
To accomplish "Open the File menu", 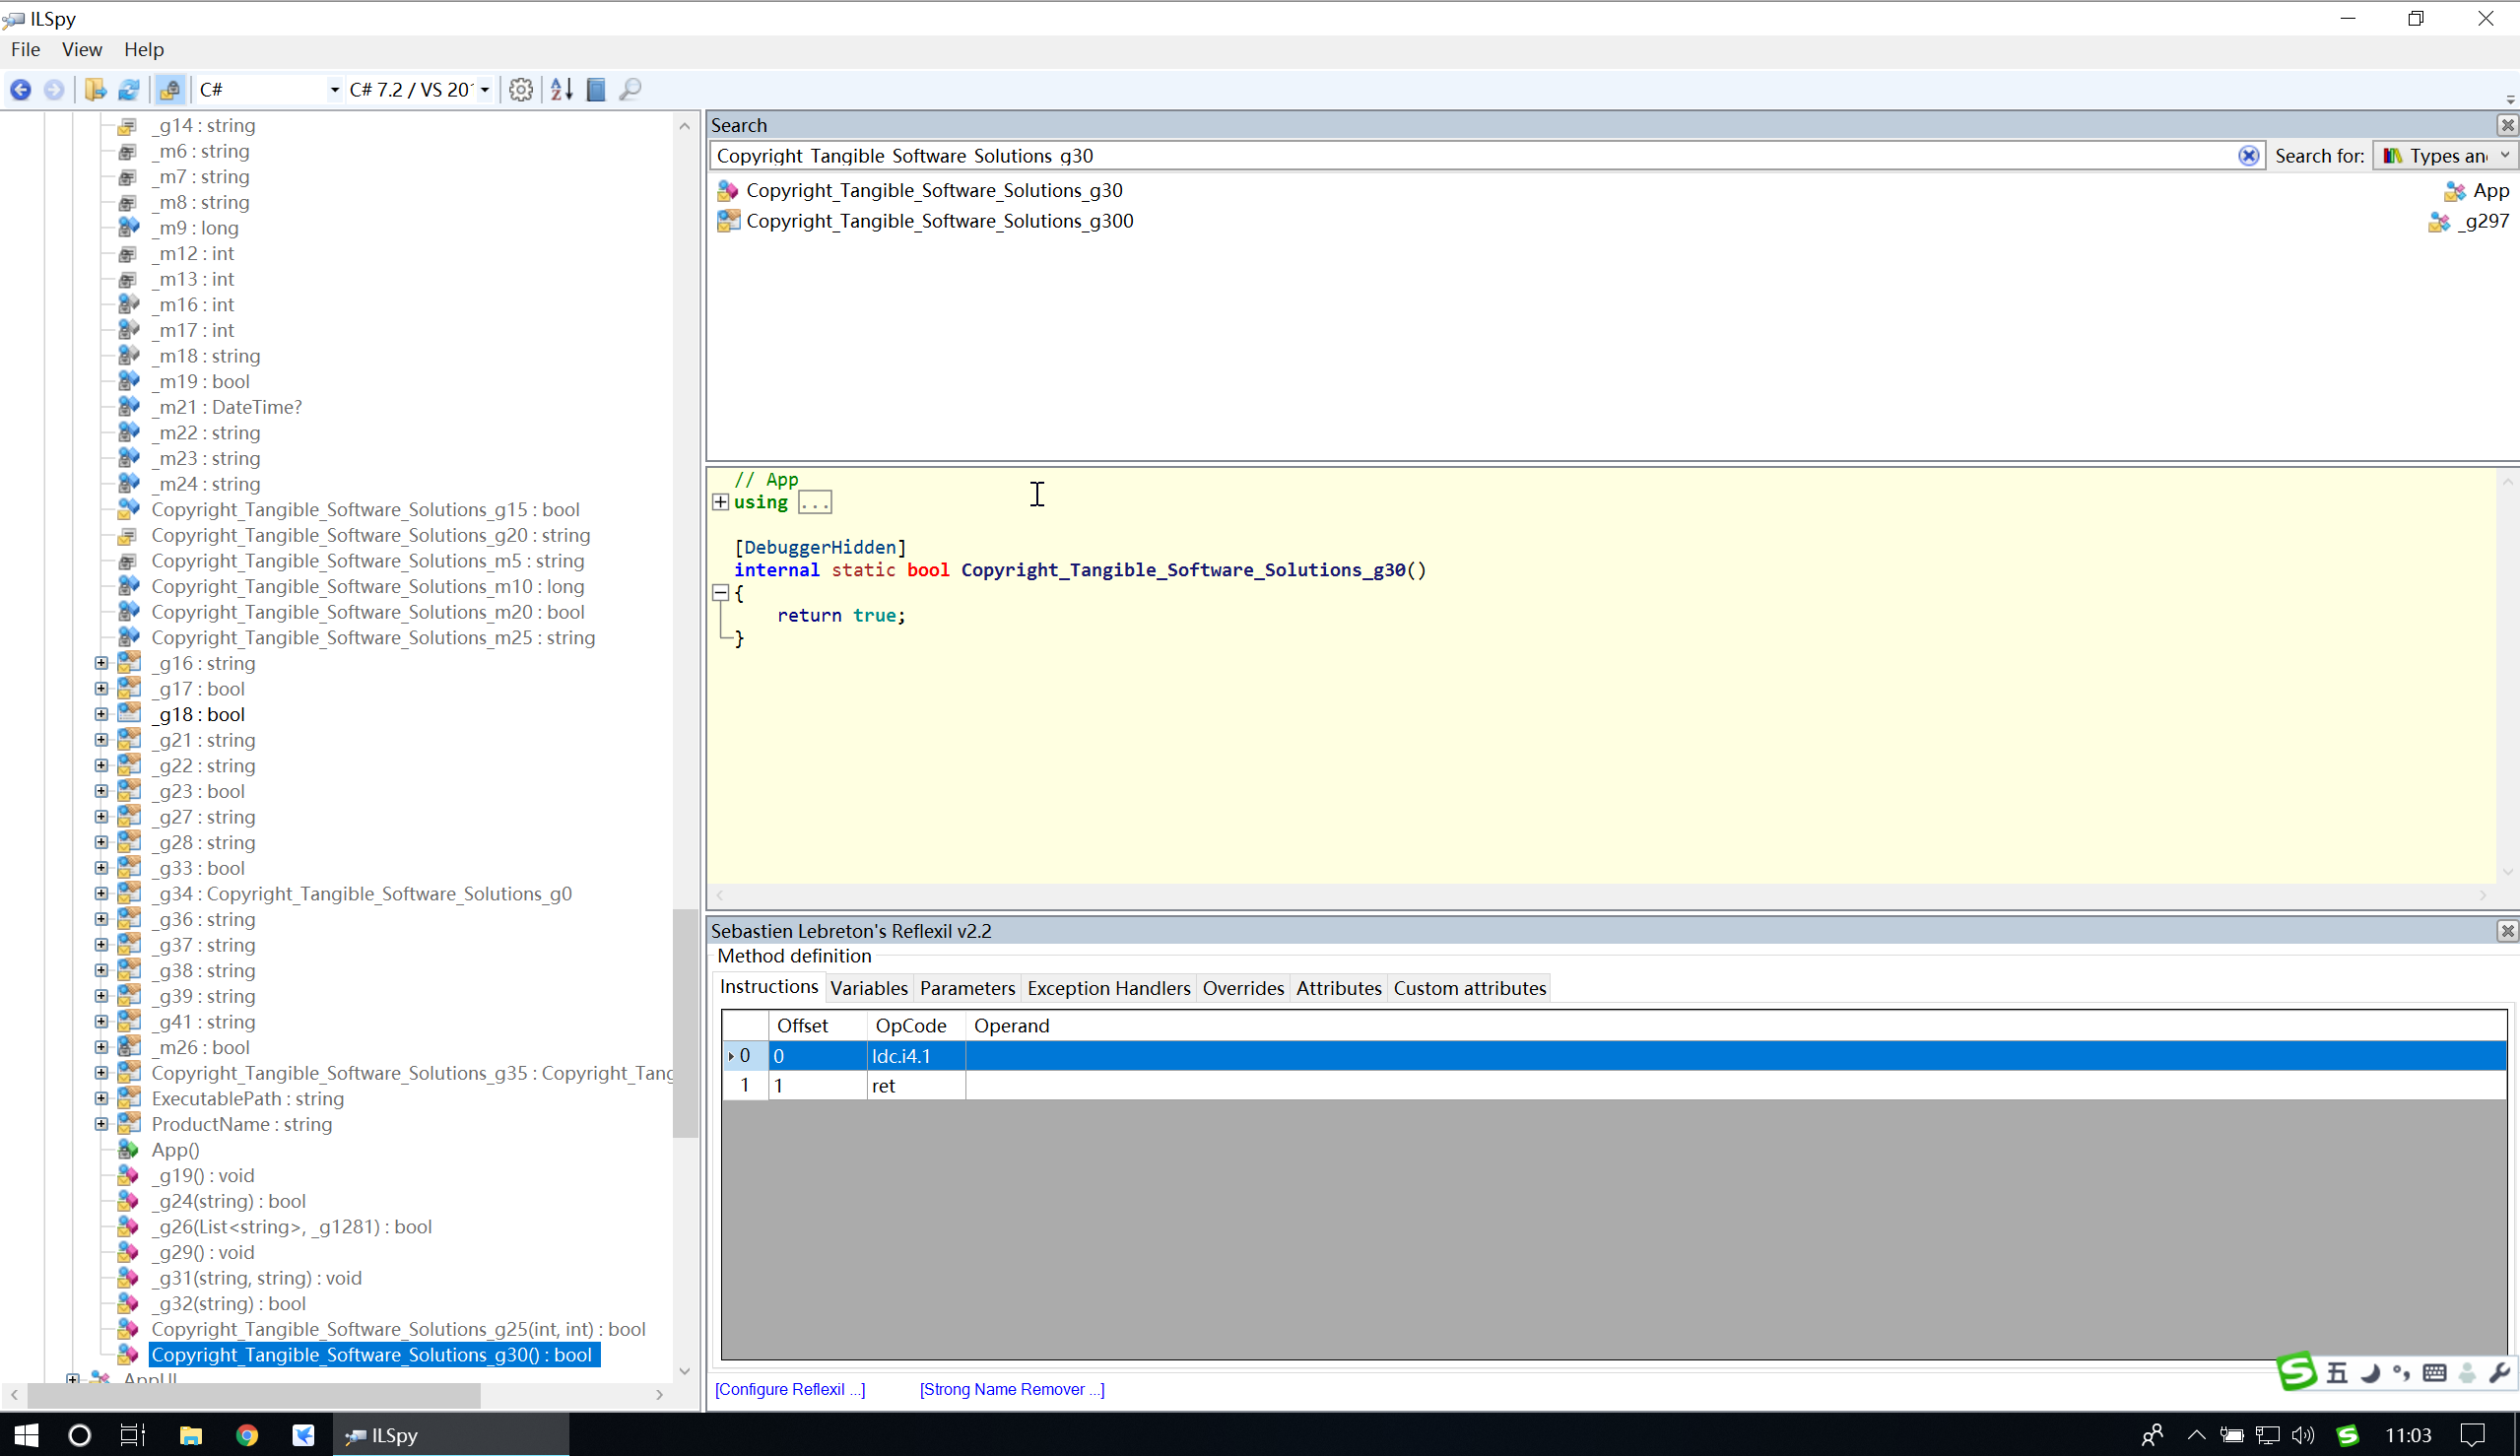I will pyautogui.click(x=26, y=47).
